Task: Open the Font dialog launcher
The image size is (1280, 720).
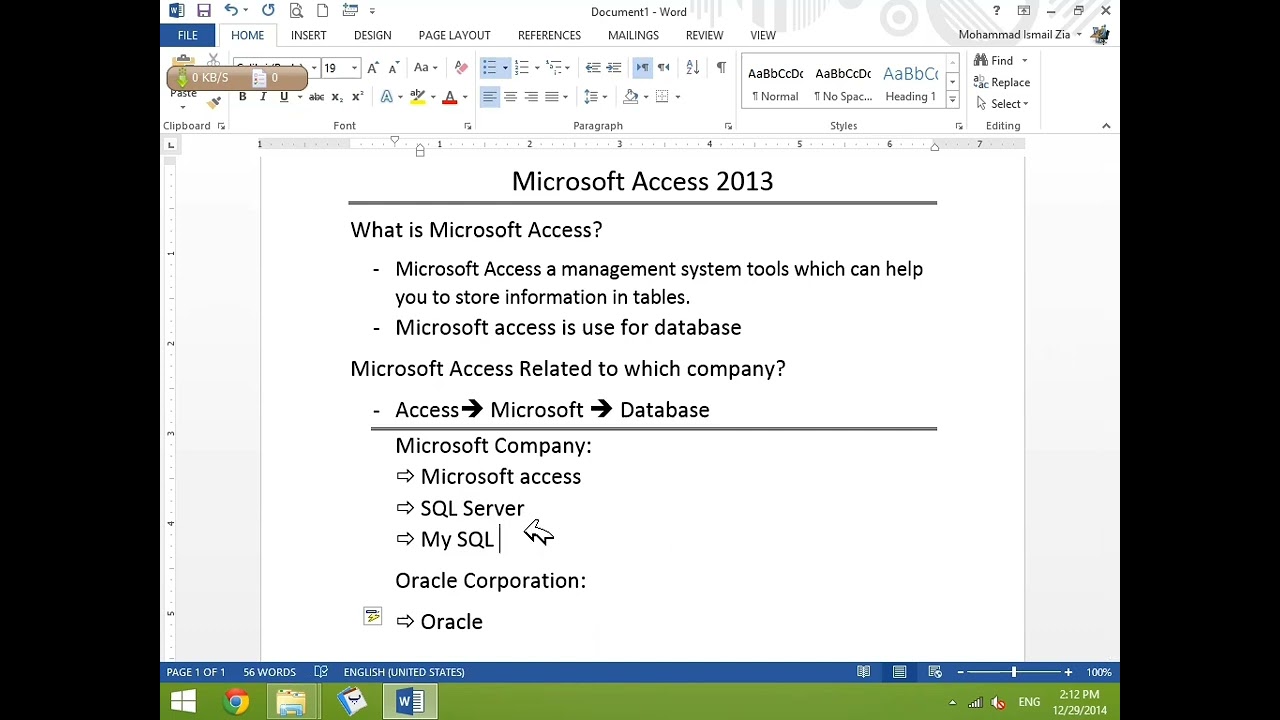Action: 468,126
